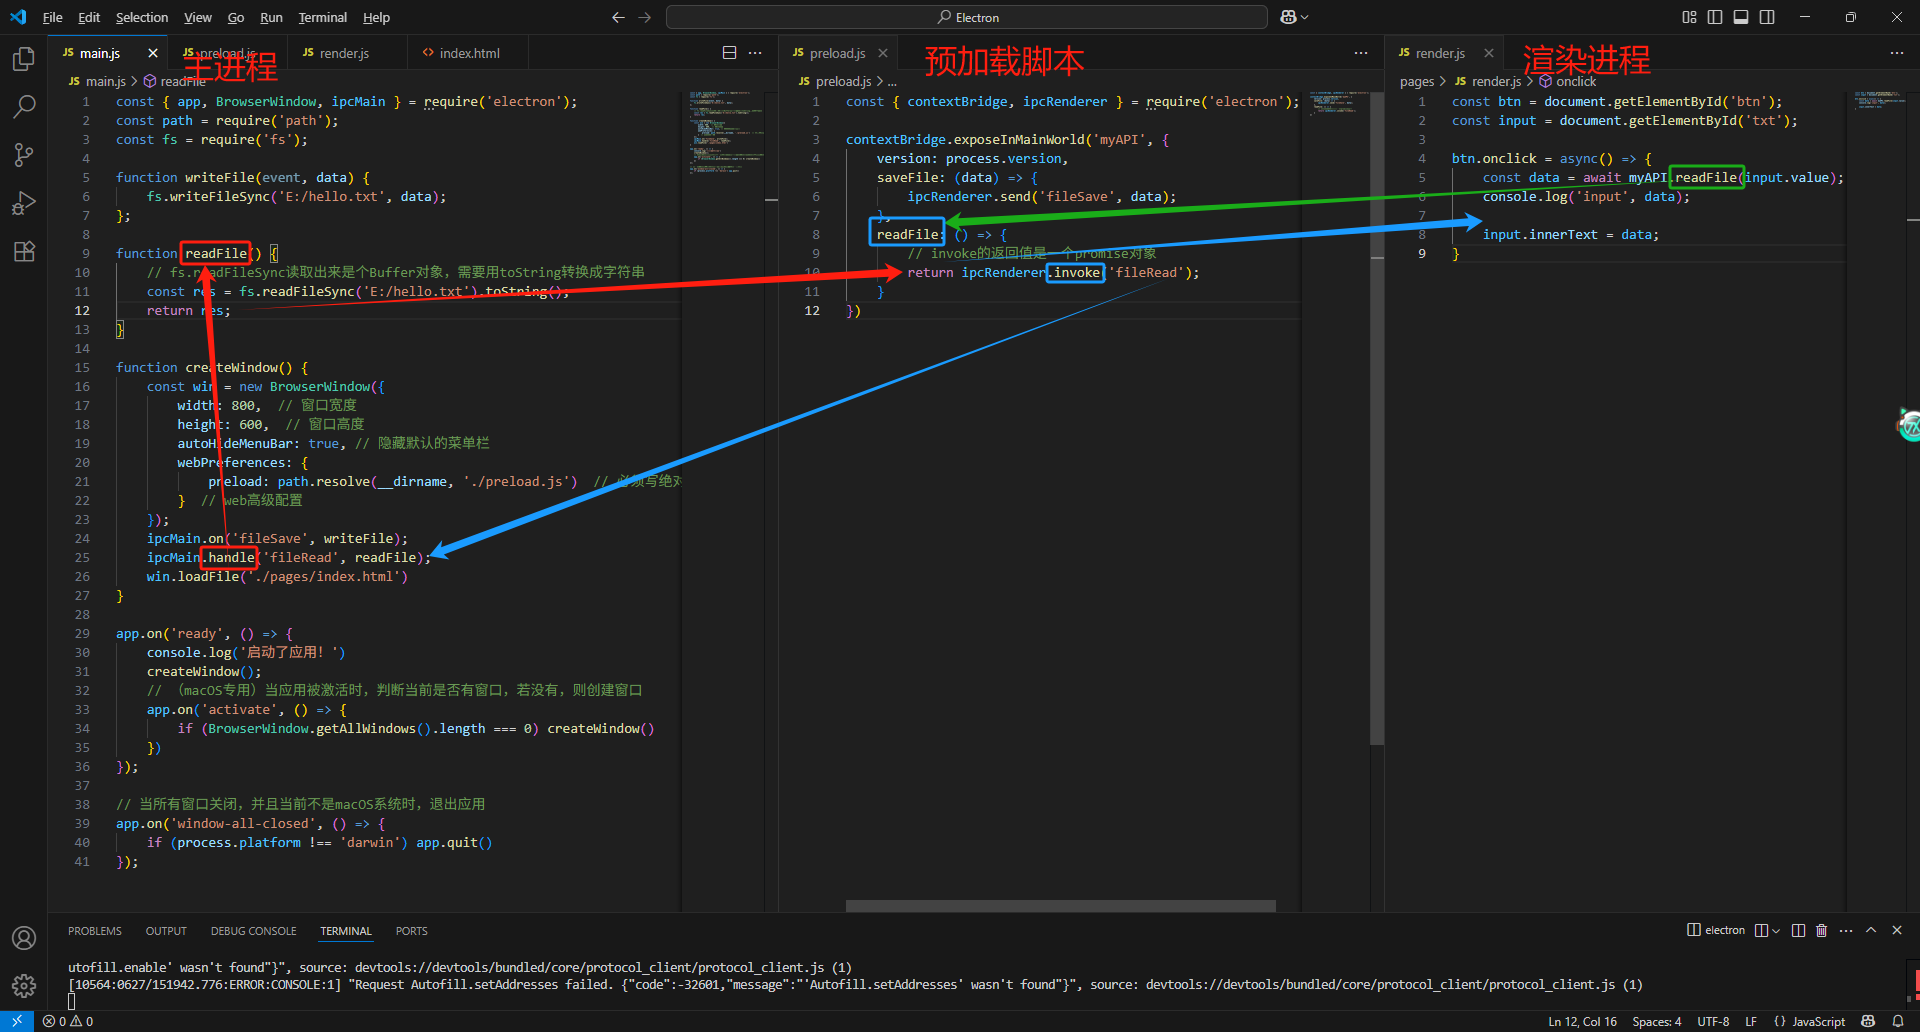Close the main.js tab
1920x1032 pixels.
click(x=153, y=53)
